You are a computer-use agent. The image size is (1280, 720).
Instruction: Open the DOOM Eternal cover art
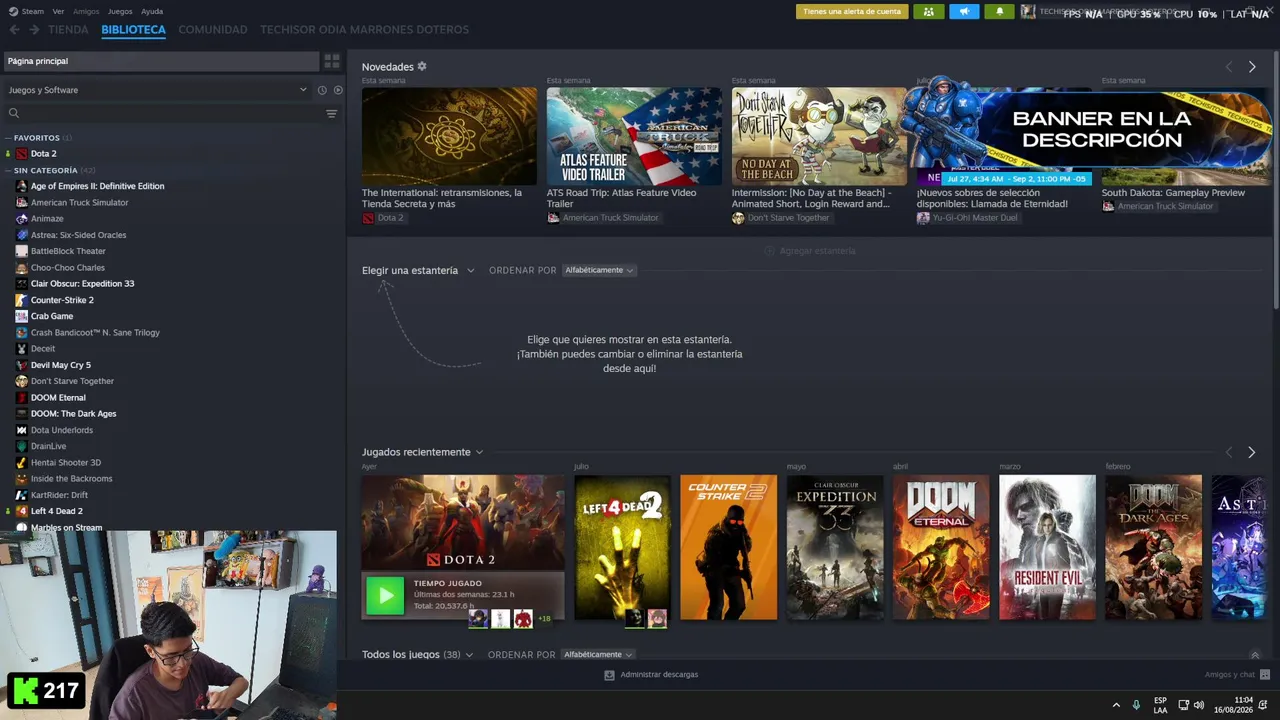[941, 547]
